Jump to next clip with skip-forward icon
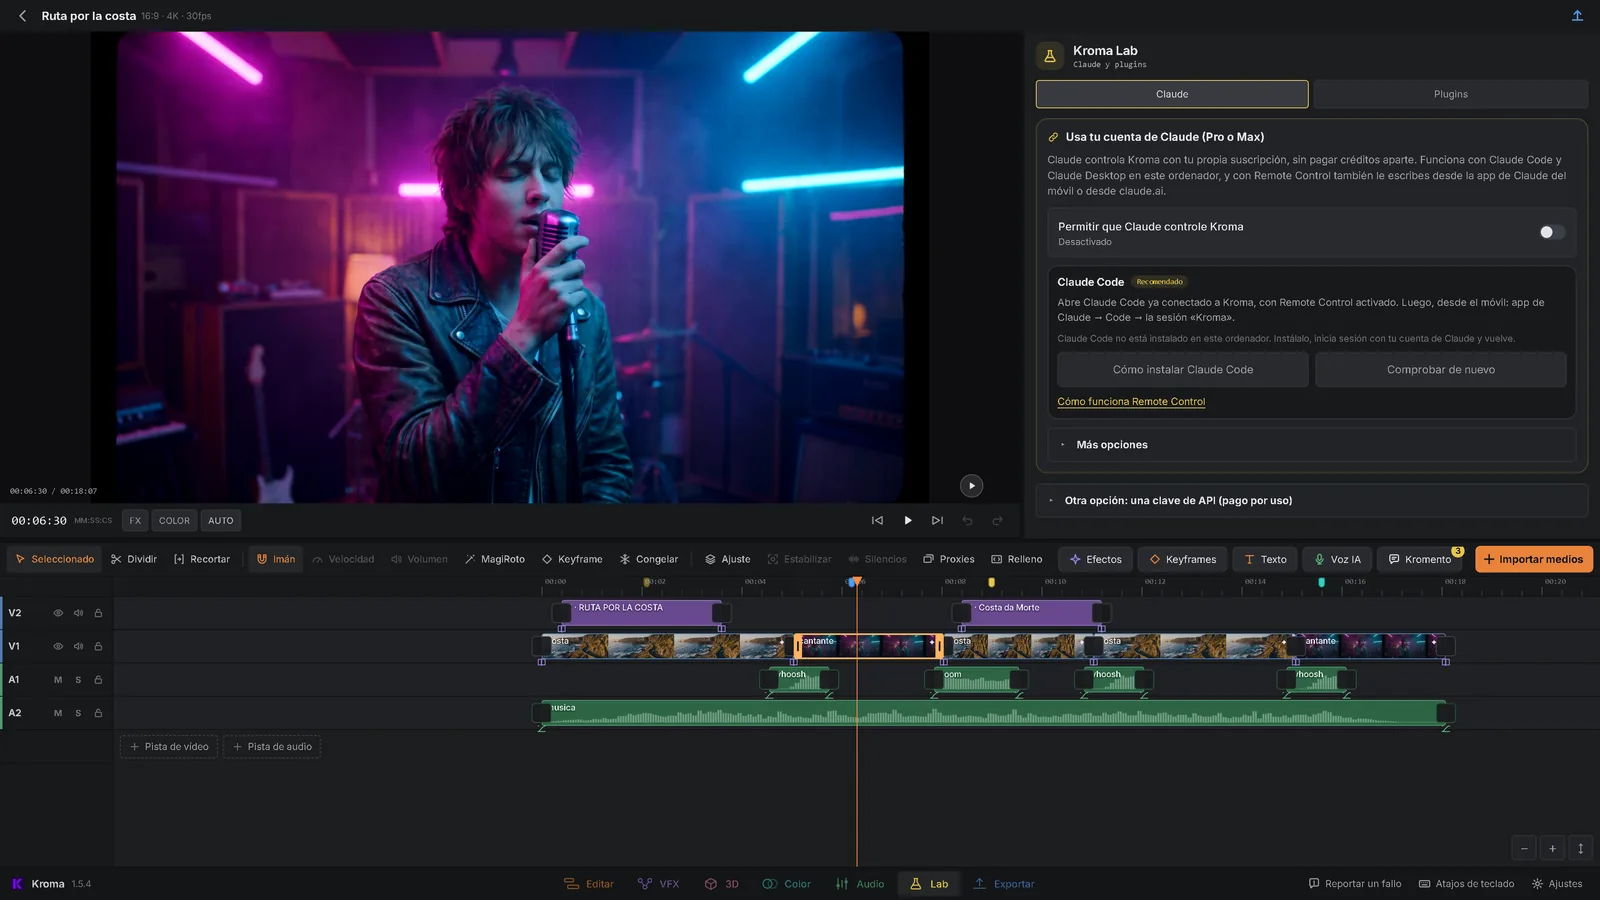The image size is (1600, 900). [937, 520]
